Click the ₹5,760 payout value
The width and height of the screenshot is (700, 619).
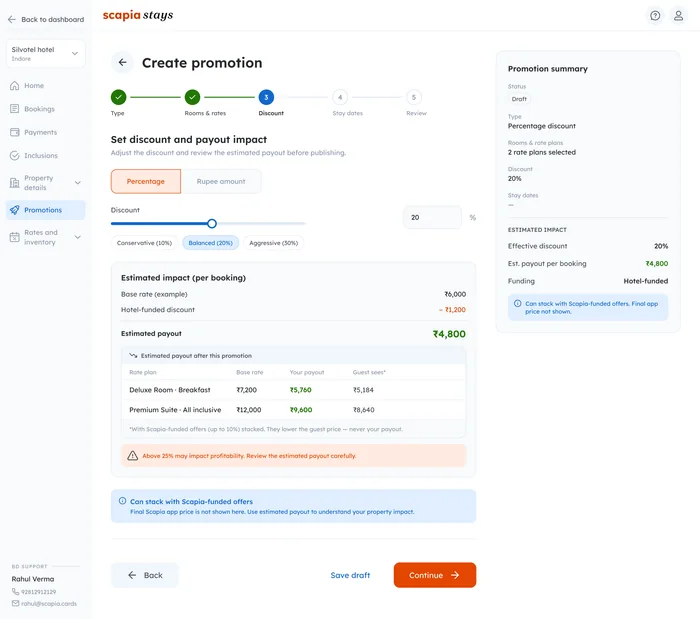tap(300, 390)
